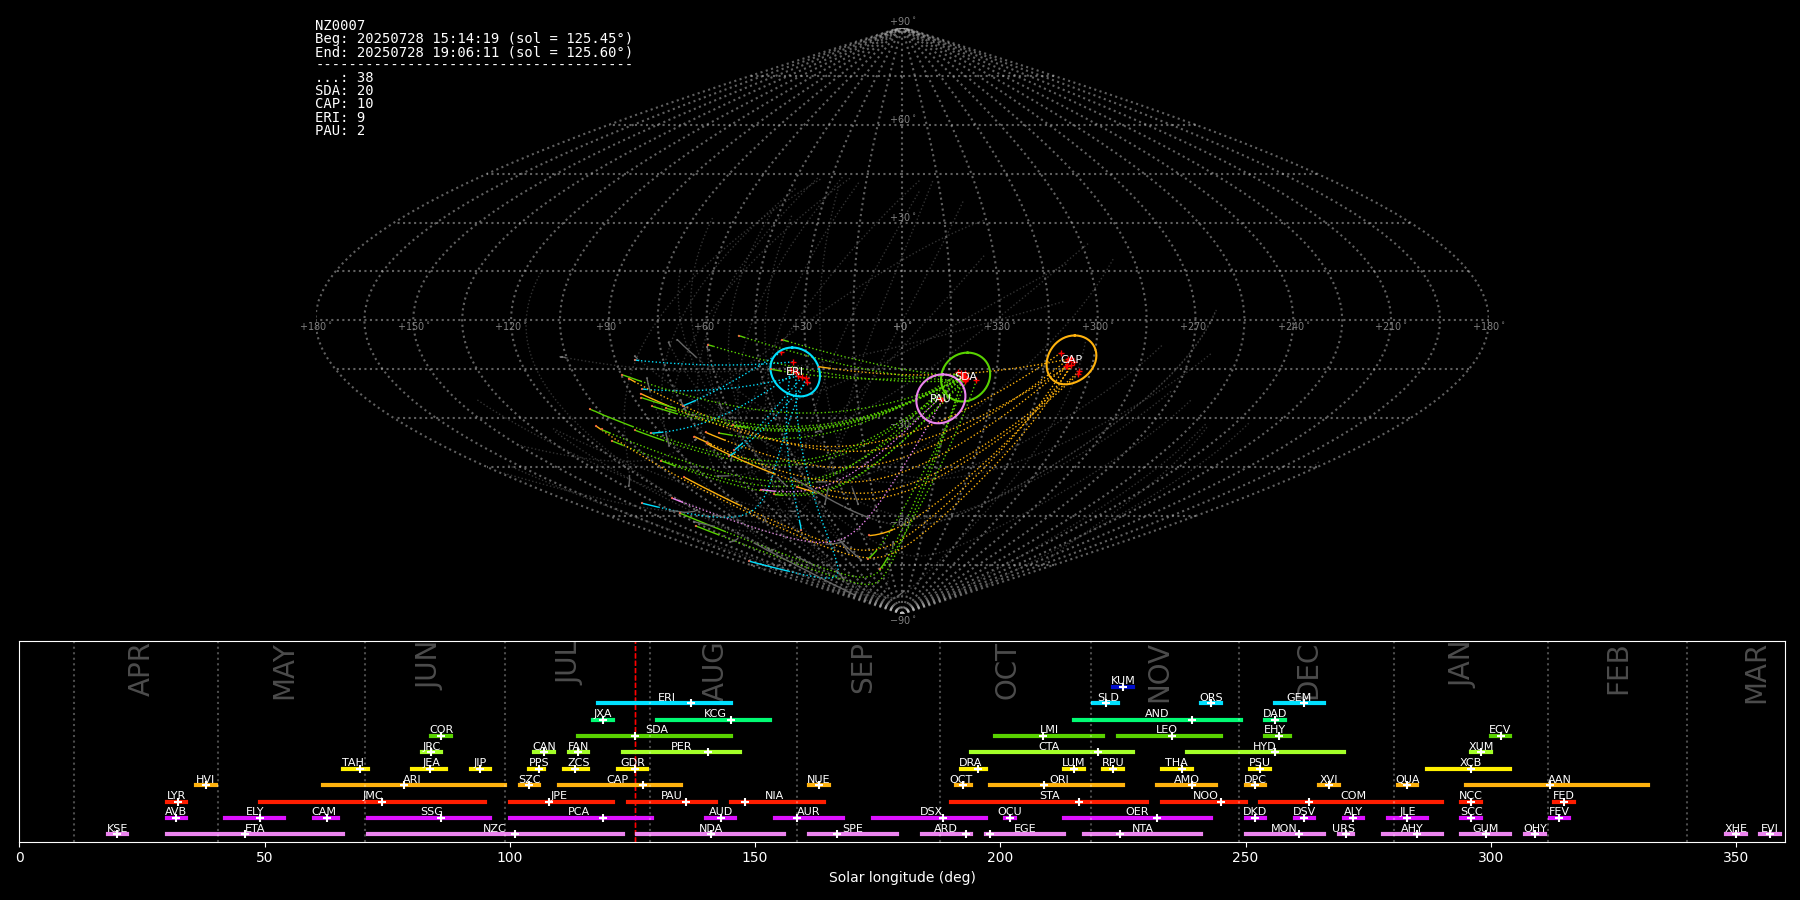Click the red NIA shower bar

click(777, 802)
